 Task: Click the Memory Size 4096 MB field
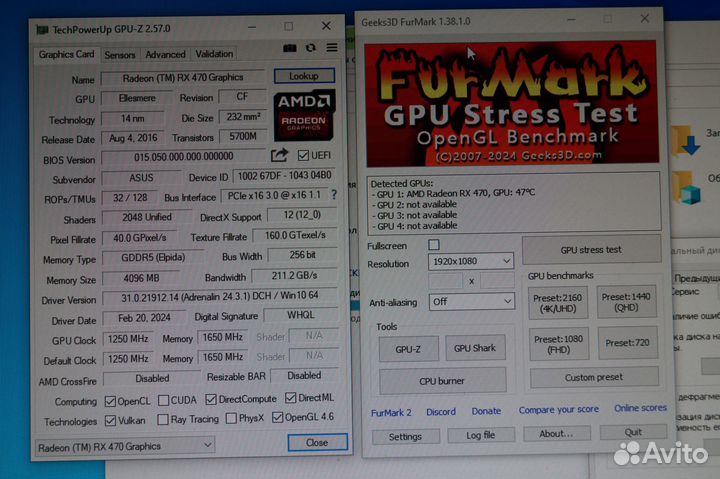pos(141,278)
